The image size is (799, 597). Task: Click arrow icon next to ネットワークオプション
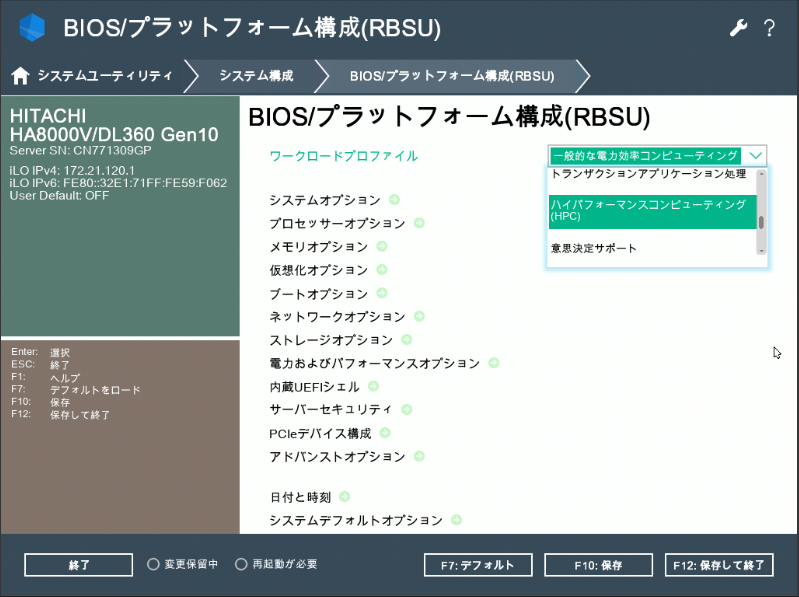pos(419,316)
